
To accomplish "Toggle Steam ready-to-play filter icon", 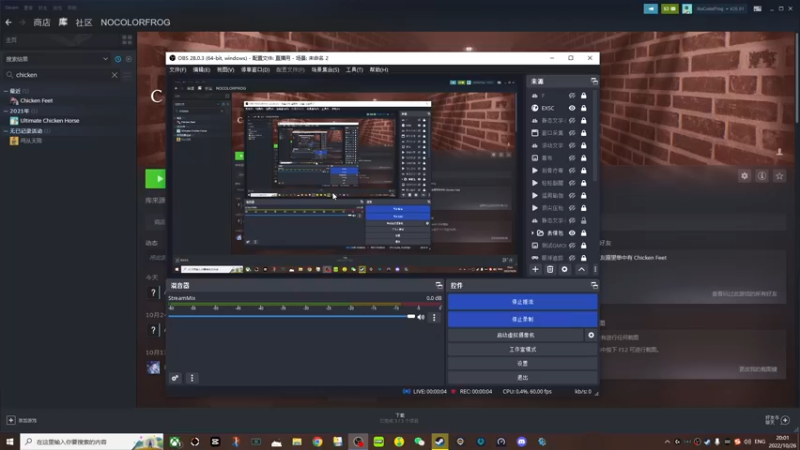I will [129, 59].
